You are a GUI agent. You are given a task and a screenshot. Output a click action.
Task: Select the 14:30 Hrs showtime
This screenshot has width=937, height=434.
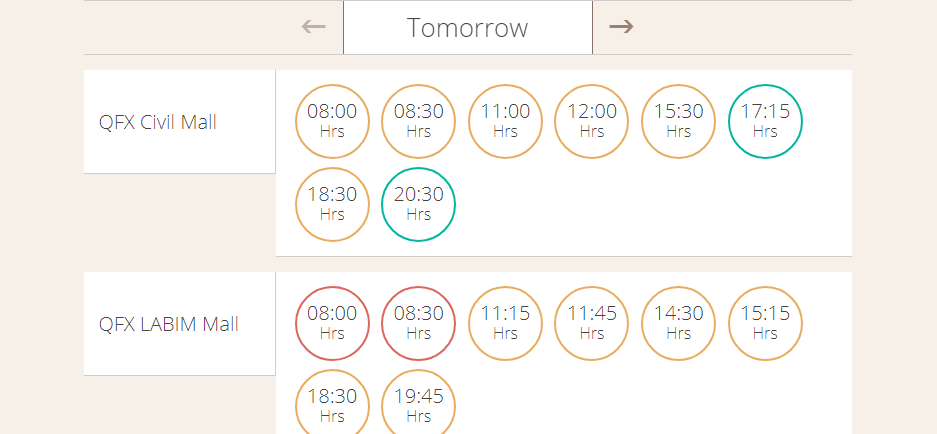[678, 323]
